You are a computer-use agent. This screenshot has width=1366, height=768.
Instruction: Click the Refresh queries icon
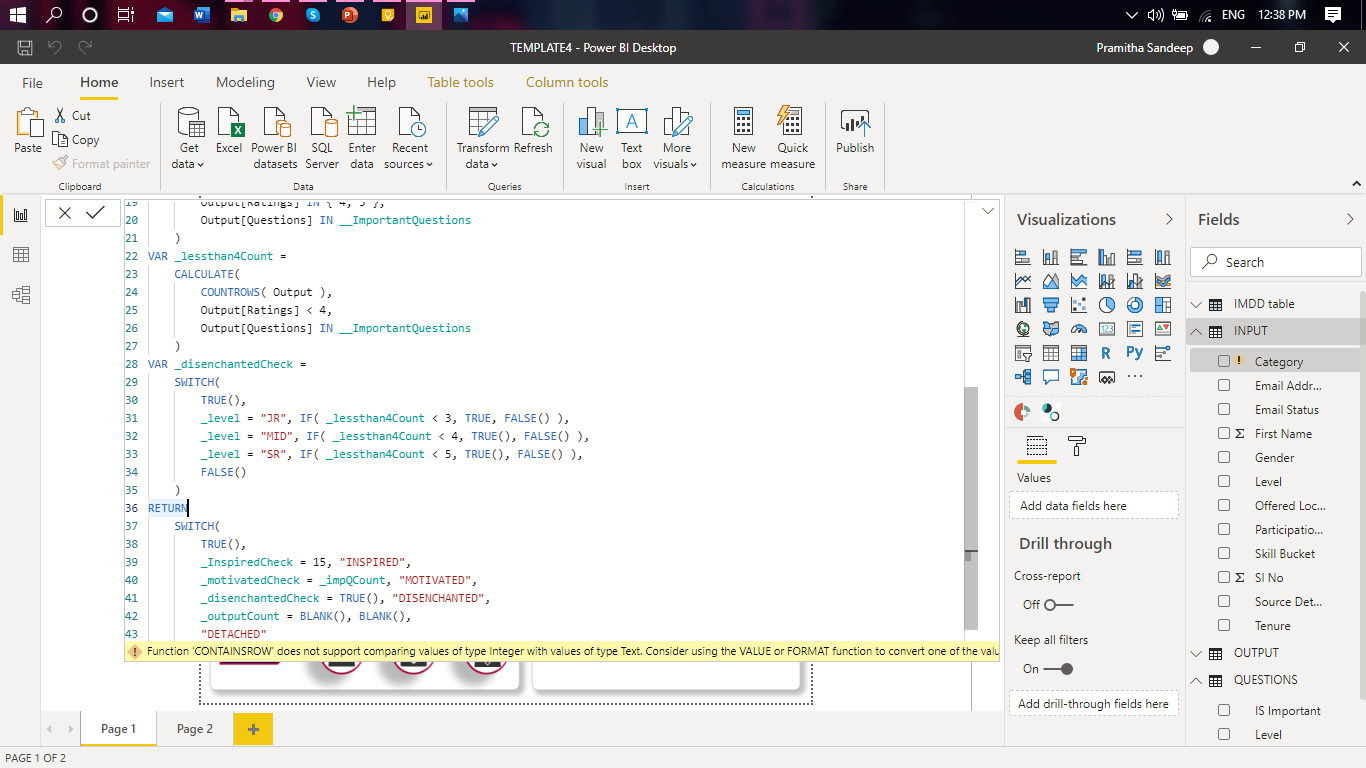point(533,131)
